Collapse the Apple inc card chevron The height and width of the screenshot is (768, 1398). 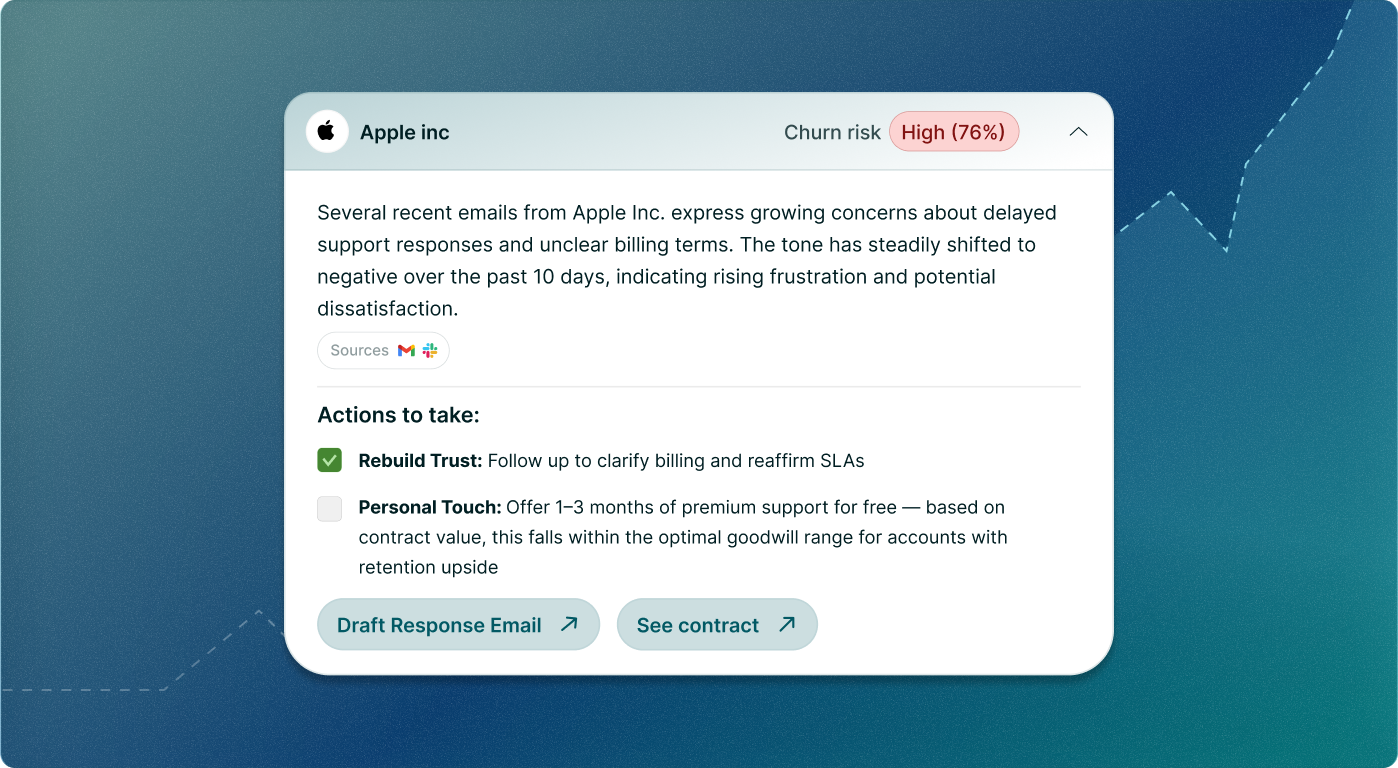click(1078, 132)
